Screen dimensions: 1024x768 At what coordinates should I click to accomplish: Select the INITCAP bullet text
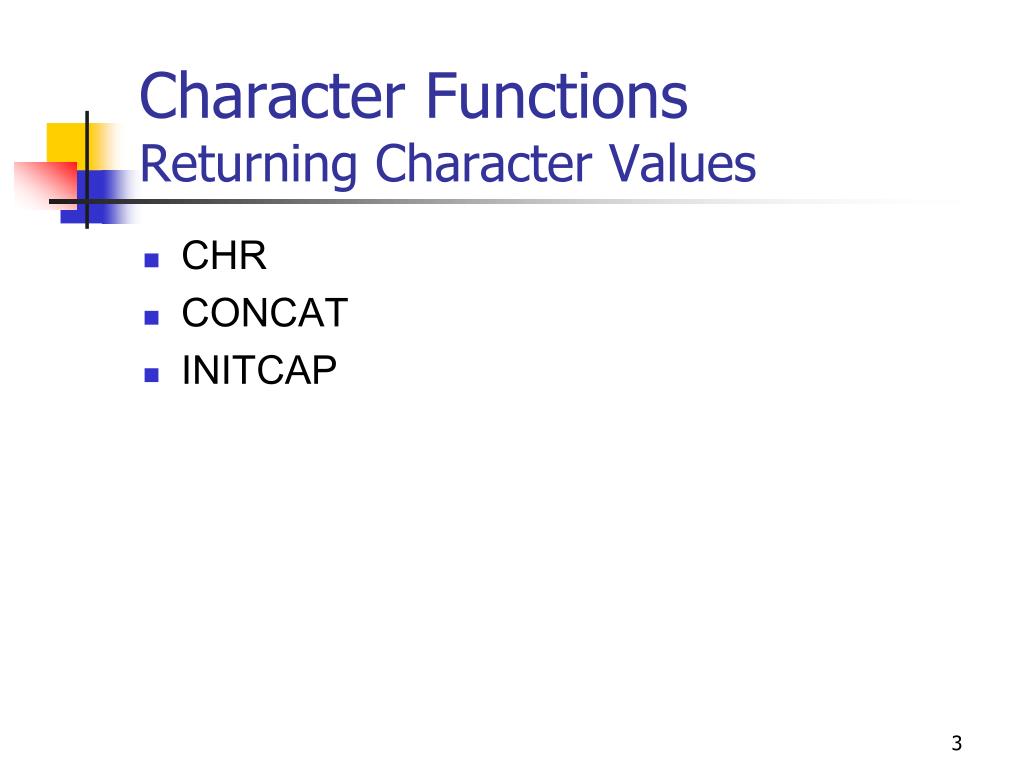[x=259, y=370]
